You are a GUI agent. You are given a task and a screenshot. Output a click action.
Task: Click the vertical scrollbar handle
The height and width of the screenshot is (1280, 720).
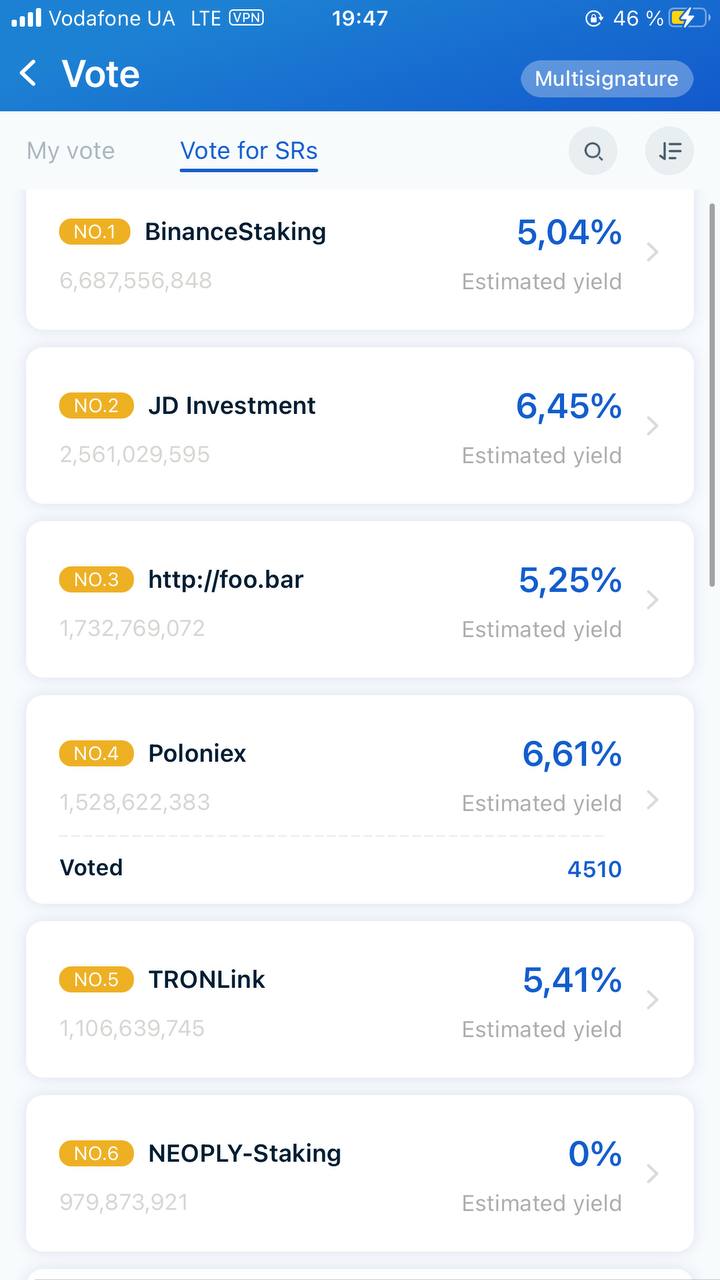(x=712, y=395)
